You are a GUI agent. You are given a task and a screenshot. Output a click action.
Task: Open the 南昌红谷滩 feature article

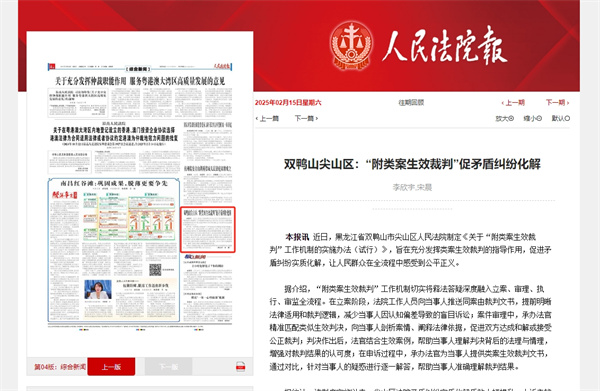[114, 183]
